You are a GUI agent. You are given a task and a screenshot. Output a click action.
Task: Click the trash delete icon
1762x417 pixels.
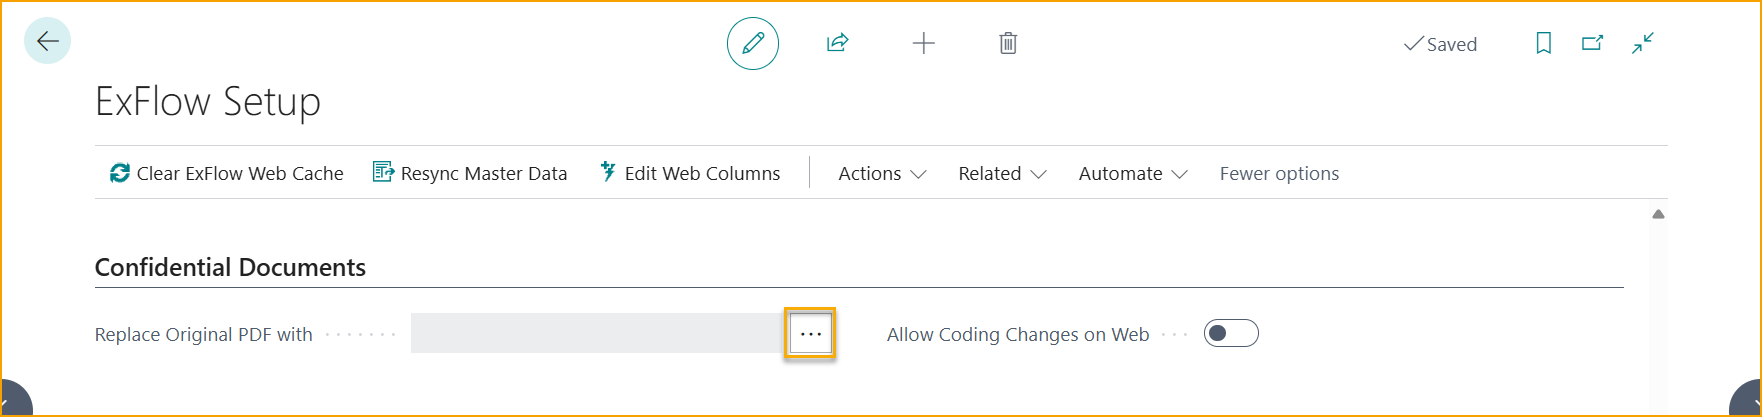[1008, 43]
